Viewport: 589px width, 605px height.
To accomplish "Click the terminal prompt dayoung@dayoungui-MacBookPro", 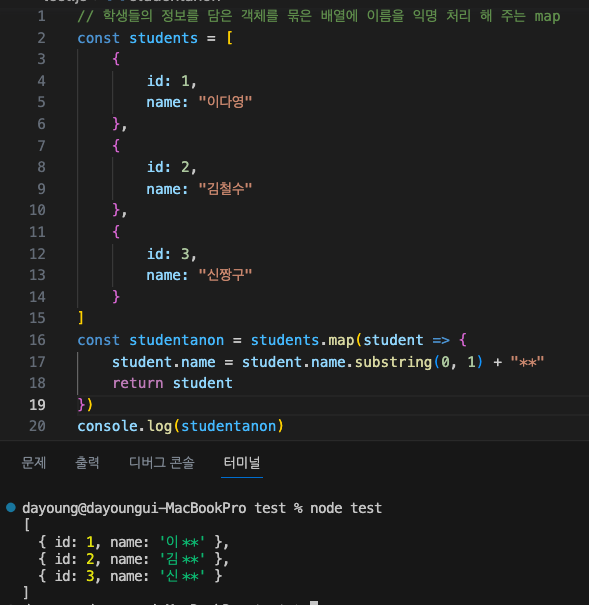I will click(134, 508).
